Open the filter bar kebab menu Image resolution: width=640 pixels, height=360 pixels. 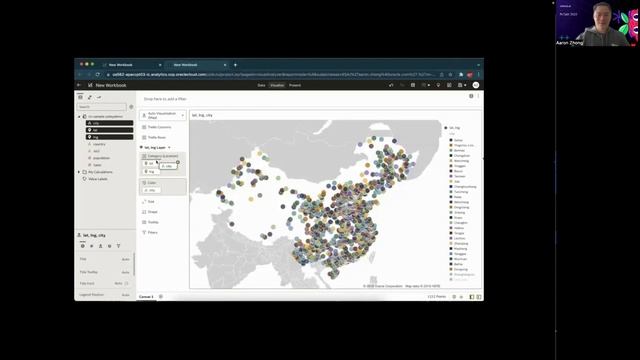pos(478,96)
